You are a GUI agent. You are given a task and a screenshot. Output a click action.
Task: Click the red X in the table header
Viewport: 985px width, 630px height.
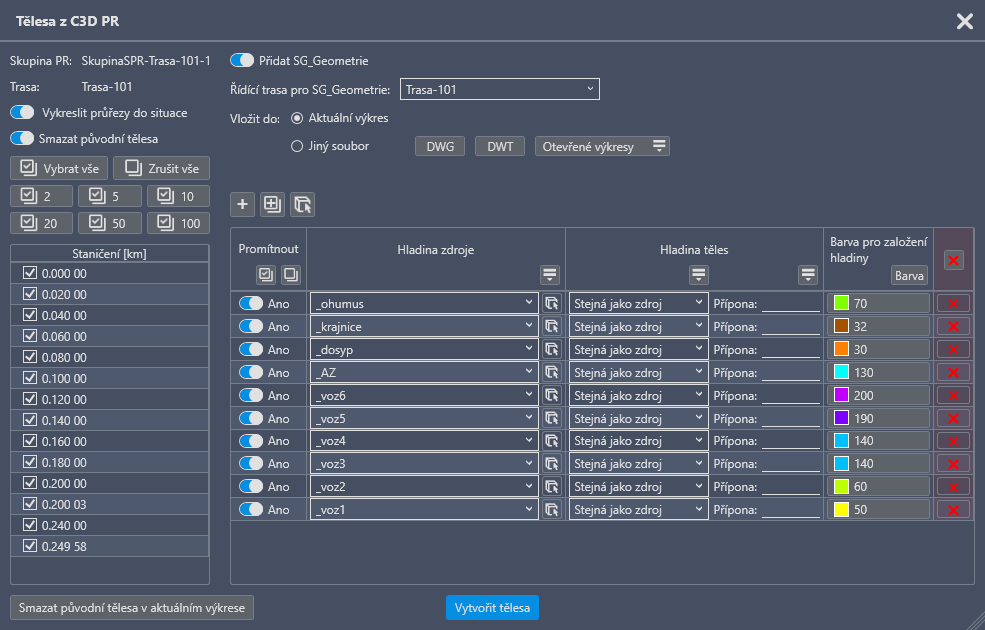[954, 260]
